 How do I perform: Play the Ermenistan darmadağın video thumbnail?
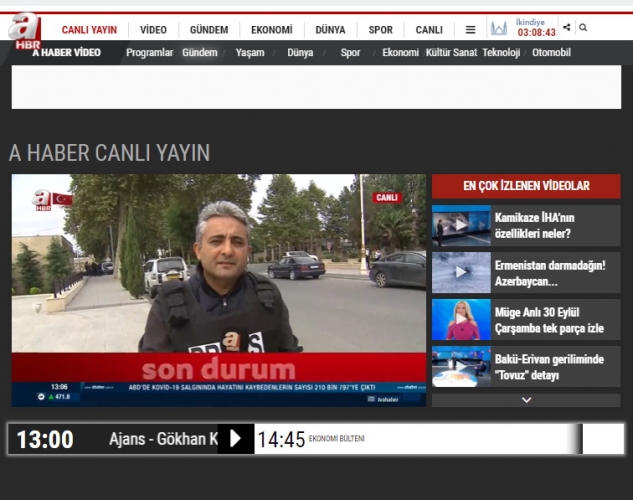pos(461,272)
